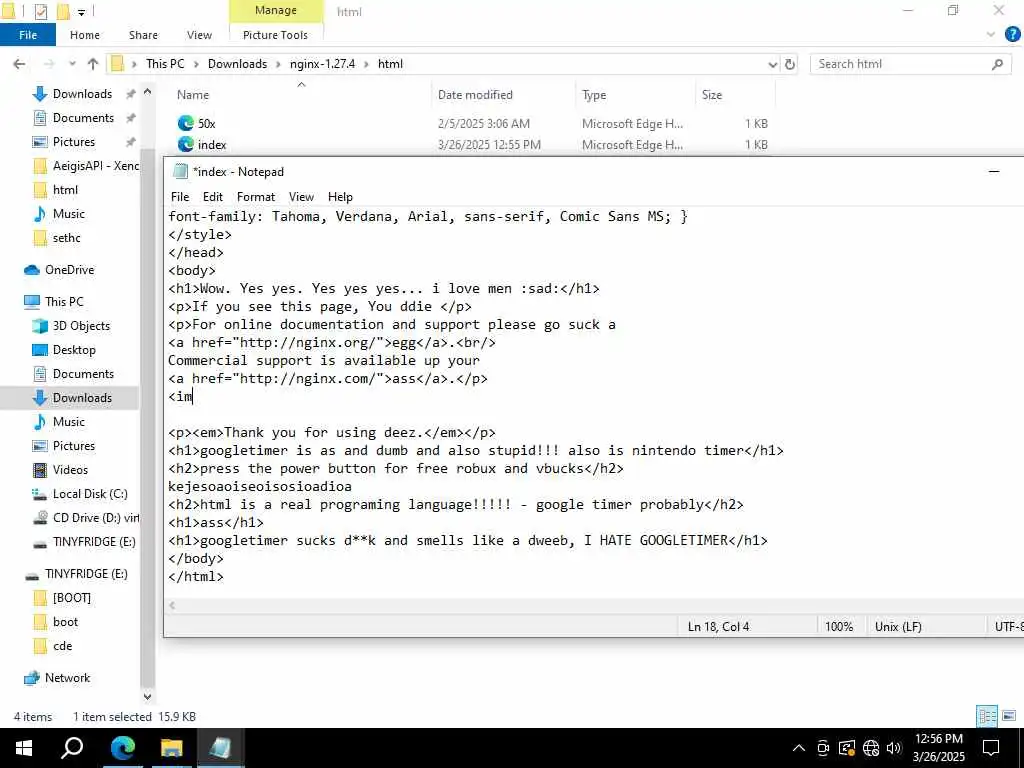Open Explorer Help question mark icon
The height and width of the screenshot is (768, 1024).
1012,35
